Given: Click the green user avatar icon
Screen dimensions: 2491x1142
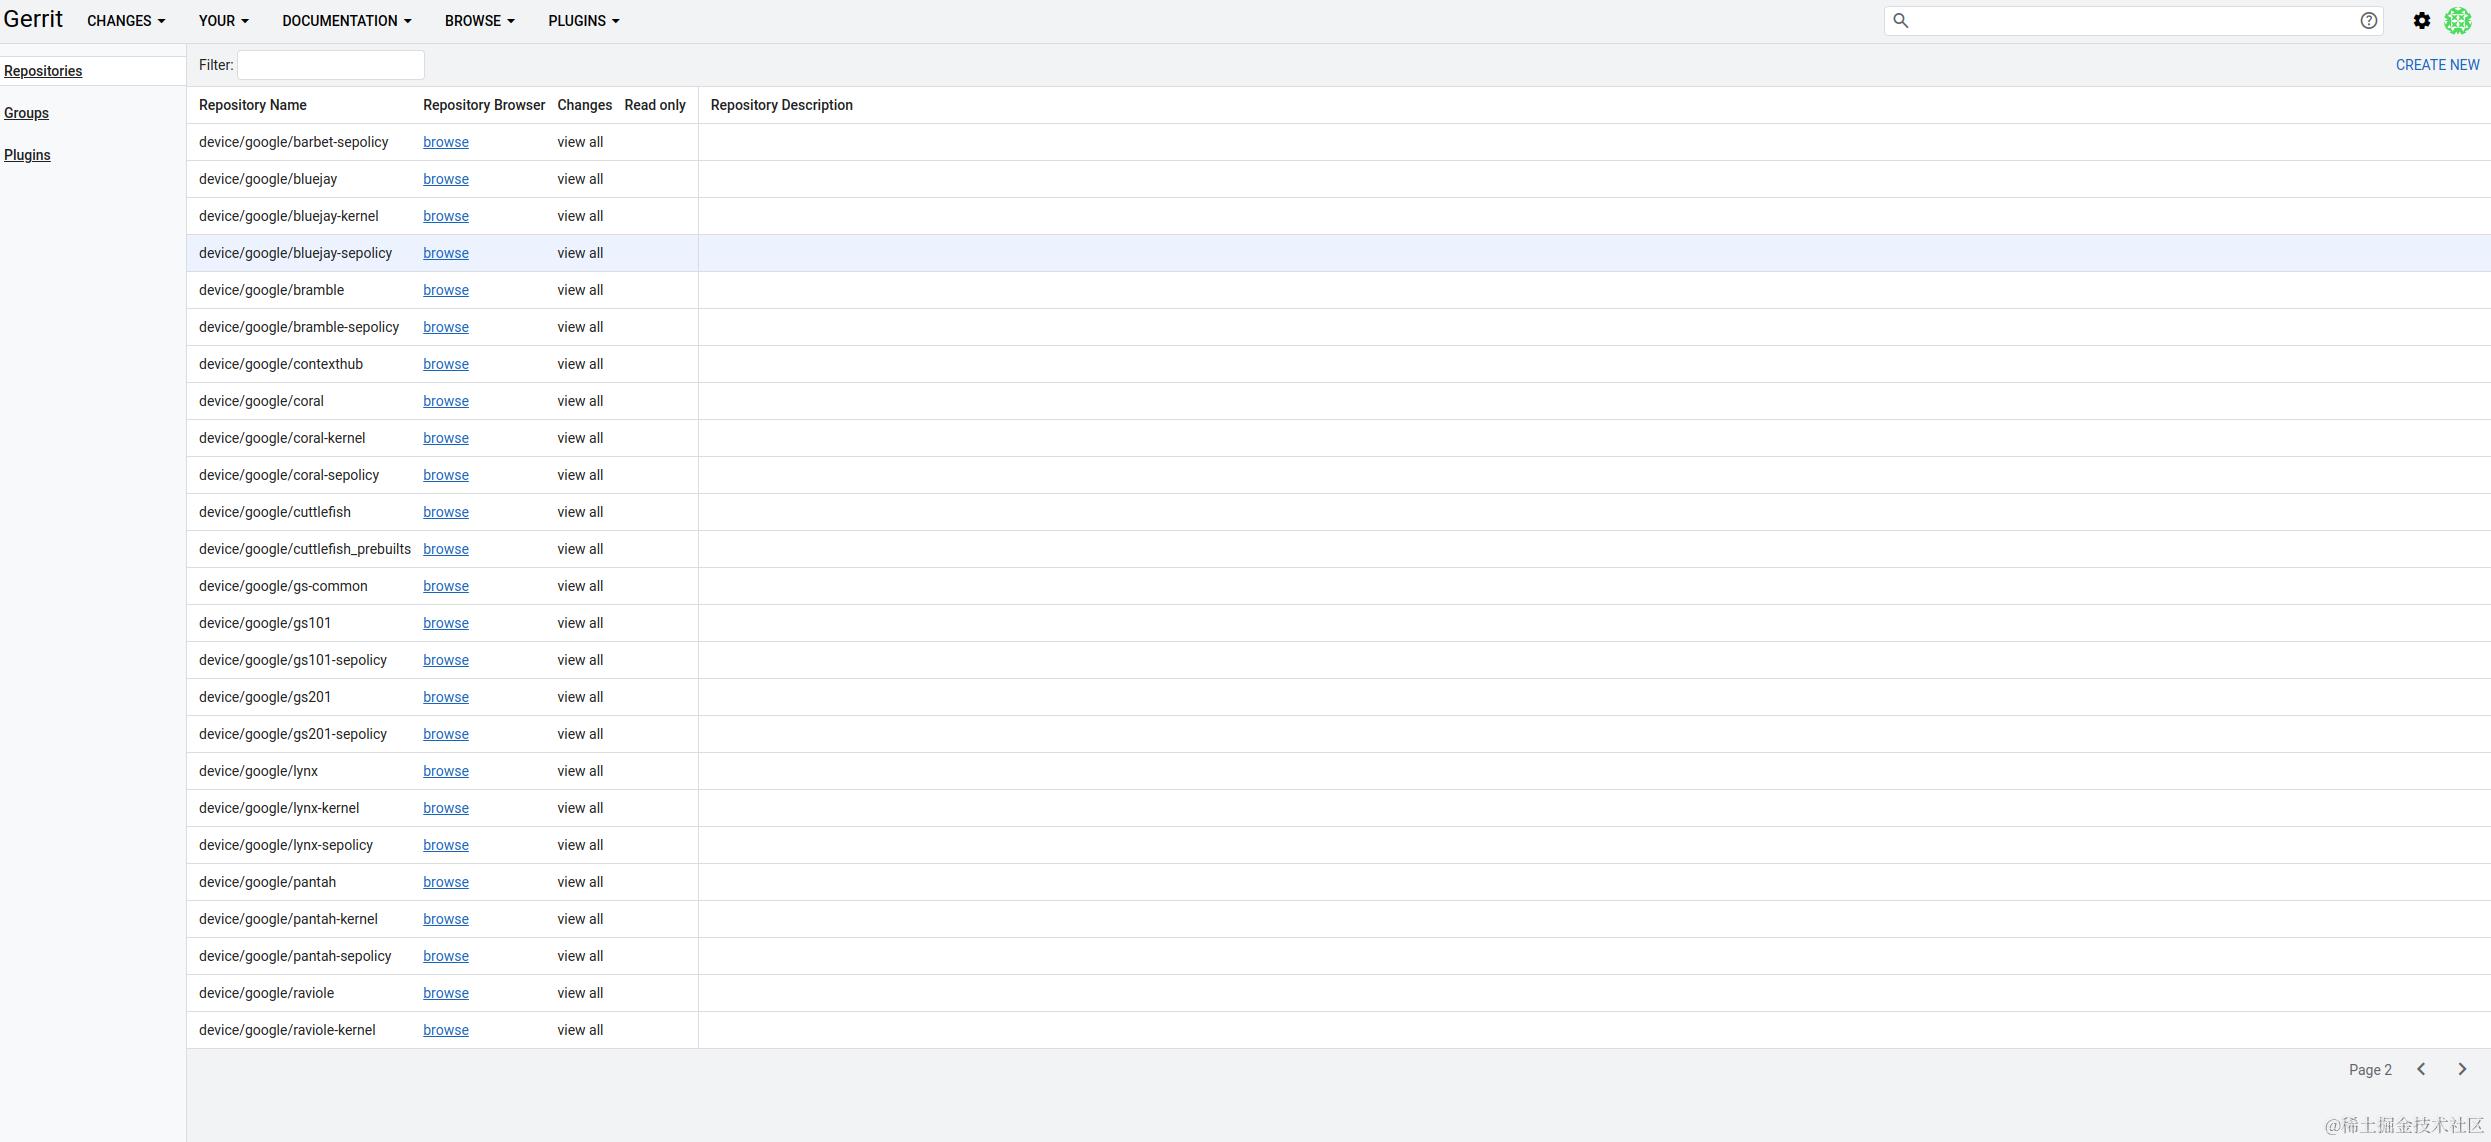Looking at the screenshot, I should coord(2458,20).
